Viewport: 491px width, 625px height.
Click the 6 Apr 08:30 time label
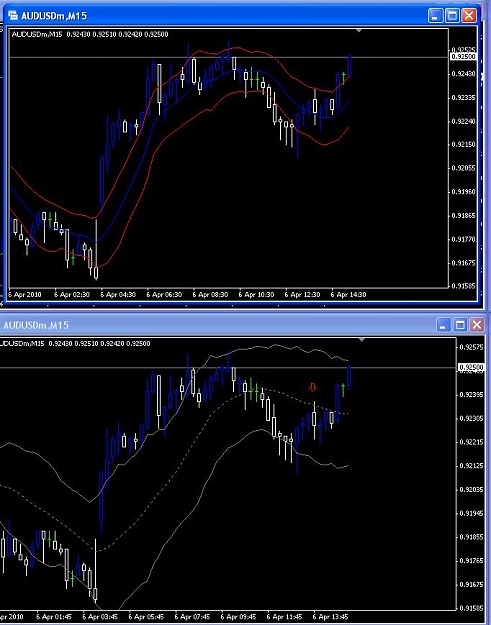210,295
